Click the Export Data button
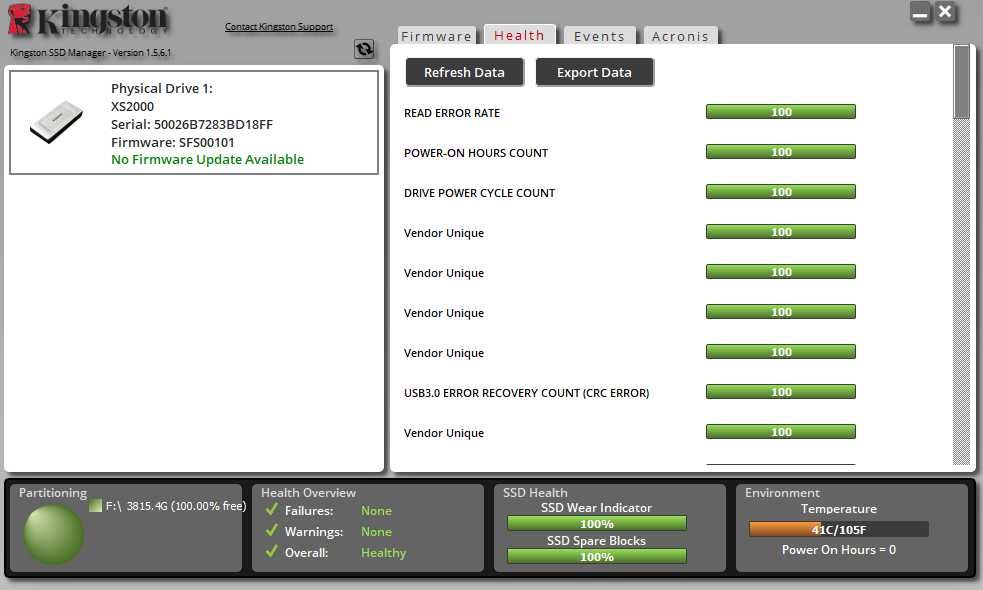 click(594, 72)
